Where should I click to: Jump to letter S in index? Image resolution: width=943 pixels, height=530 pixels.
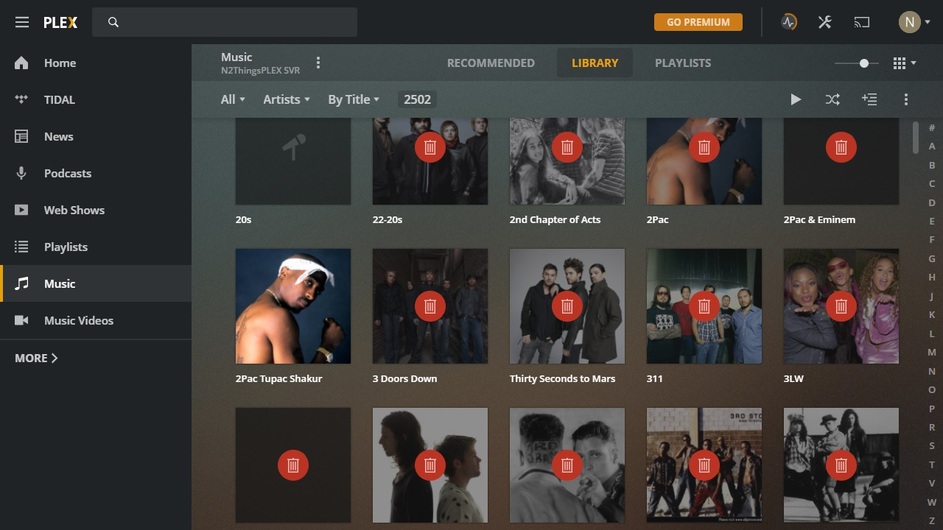point(932,446)
